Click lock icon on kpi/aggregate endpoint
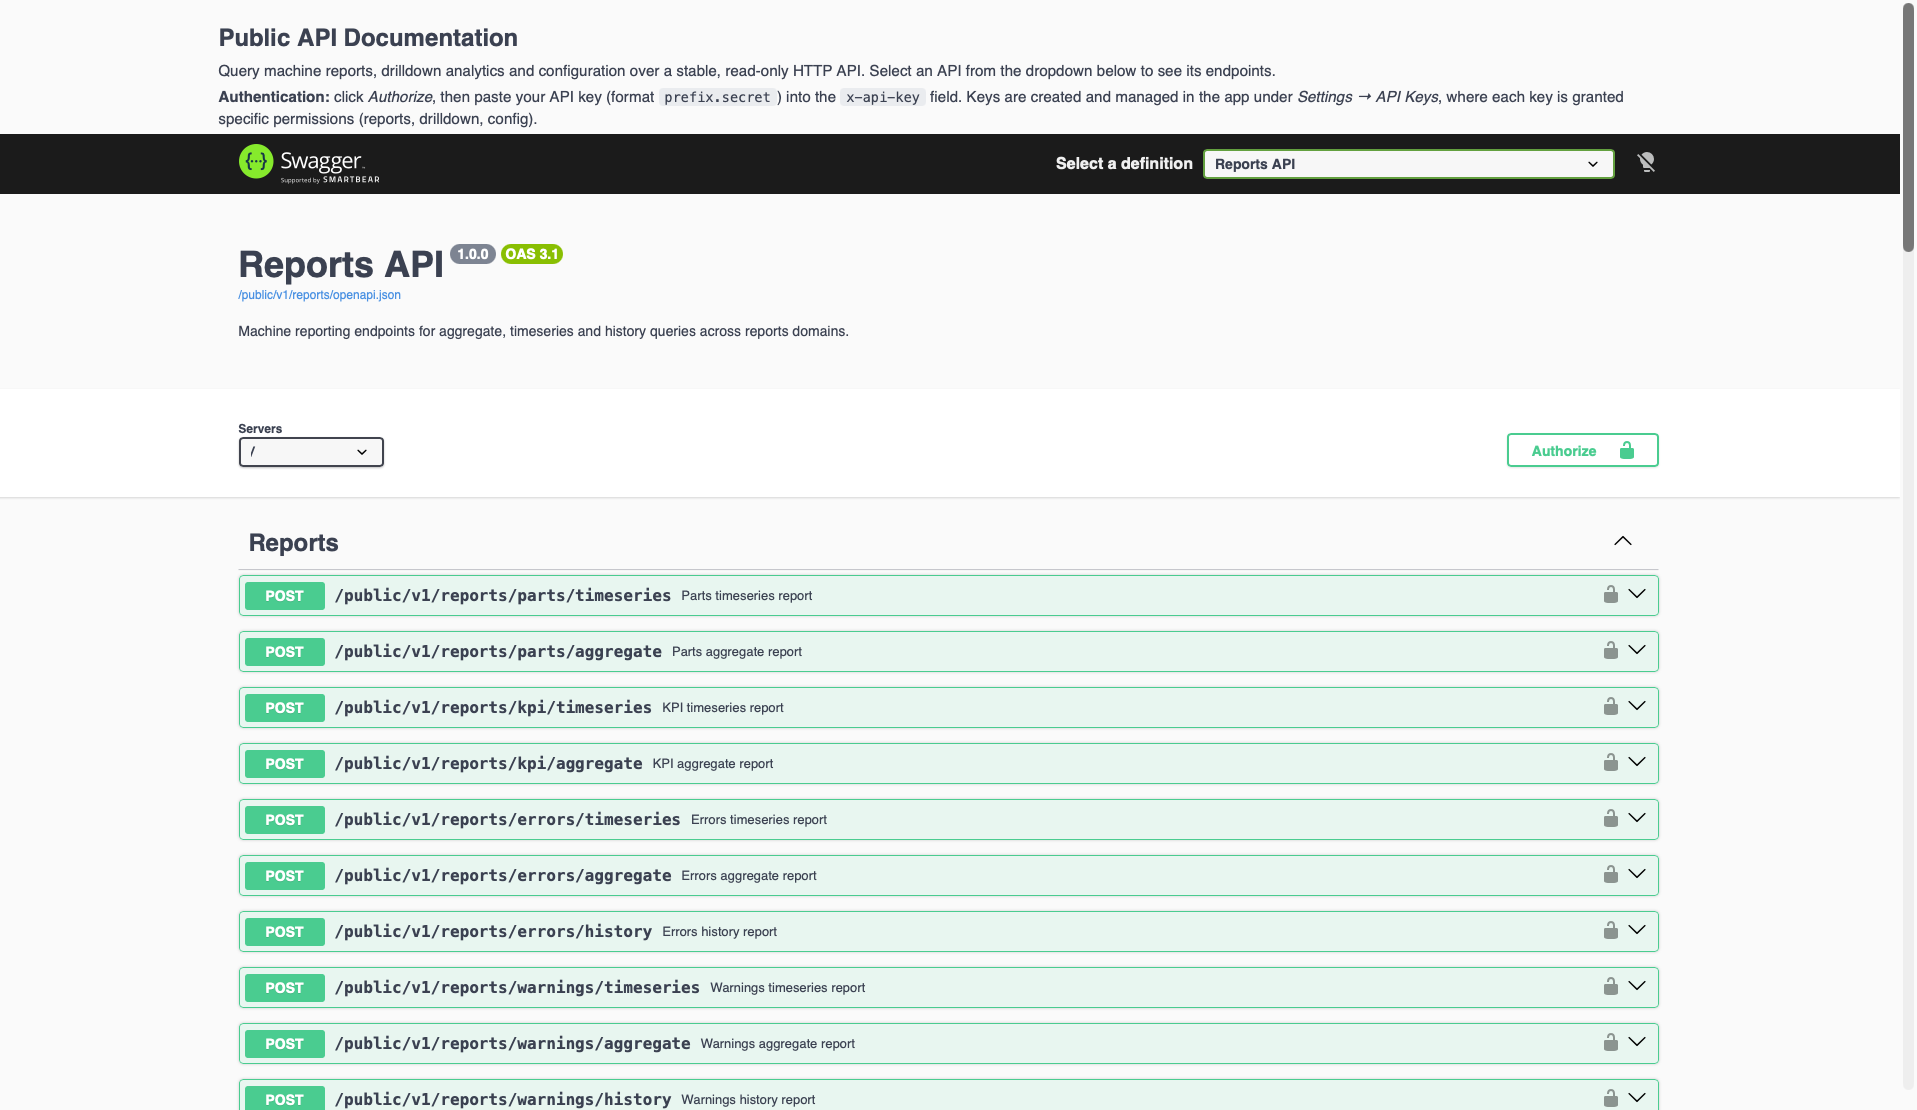The image size is (1917, 1110). click(1610, 762)
